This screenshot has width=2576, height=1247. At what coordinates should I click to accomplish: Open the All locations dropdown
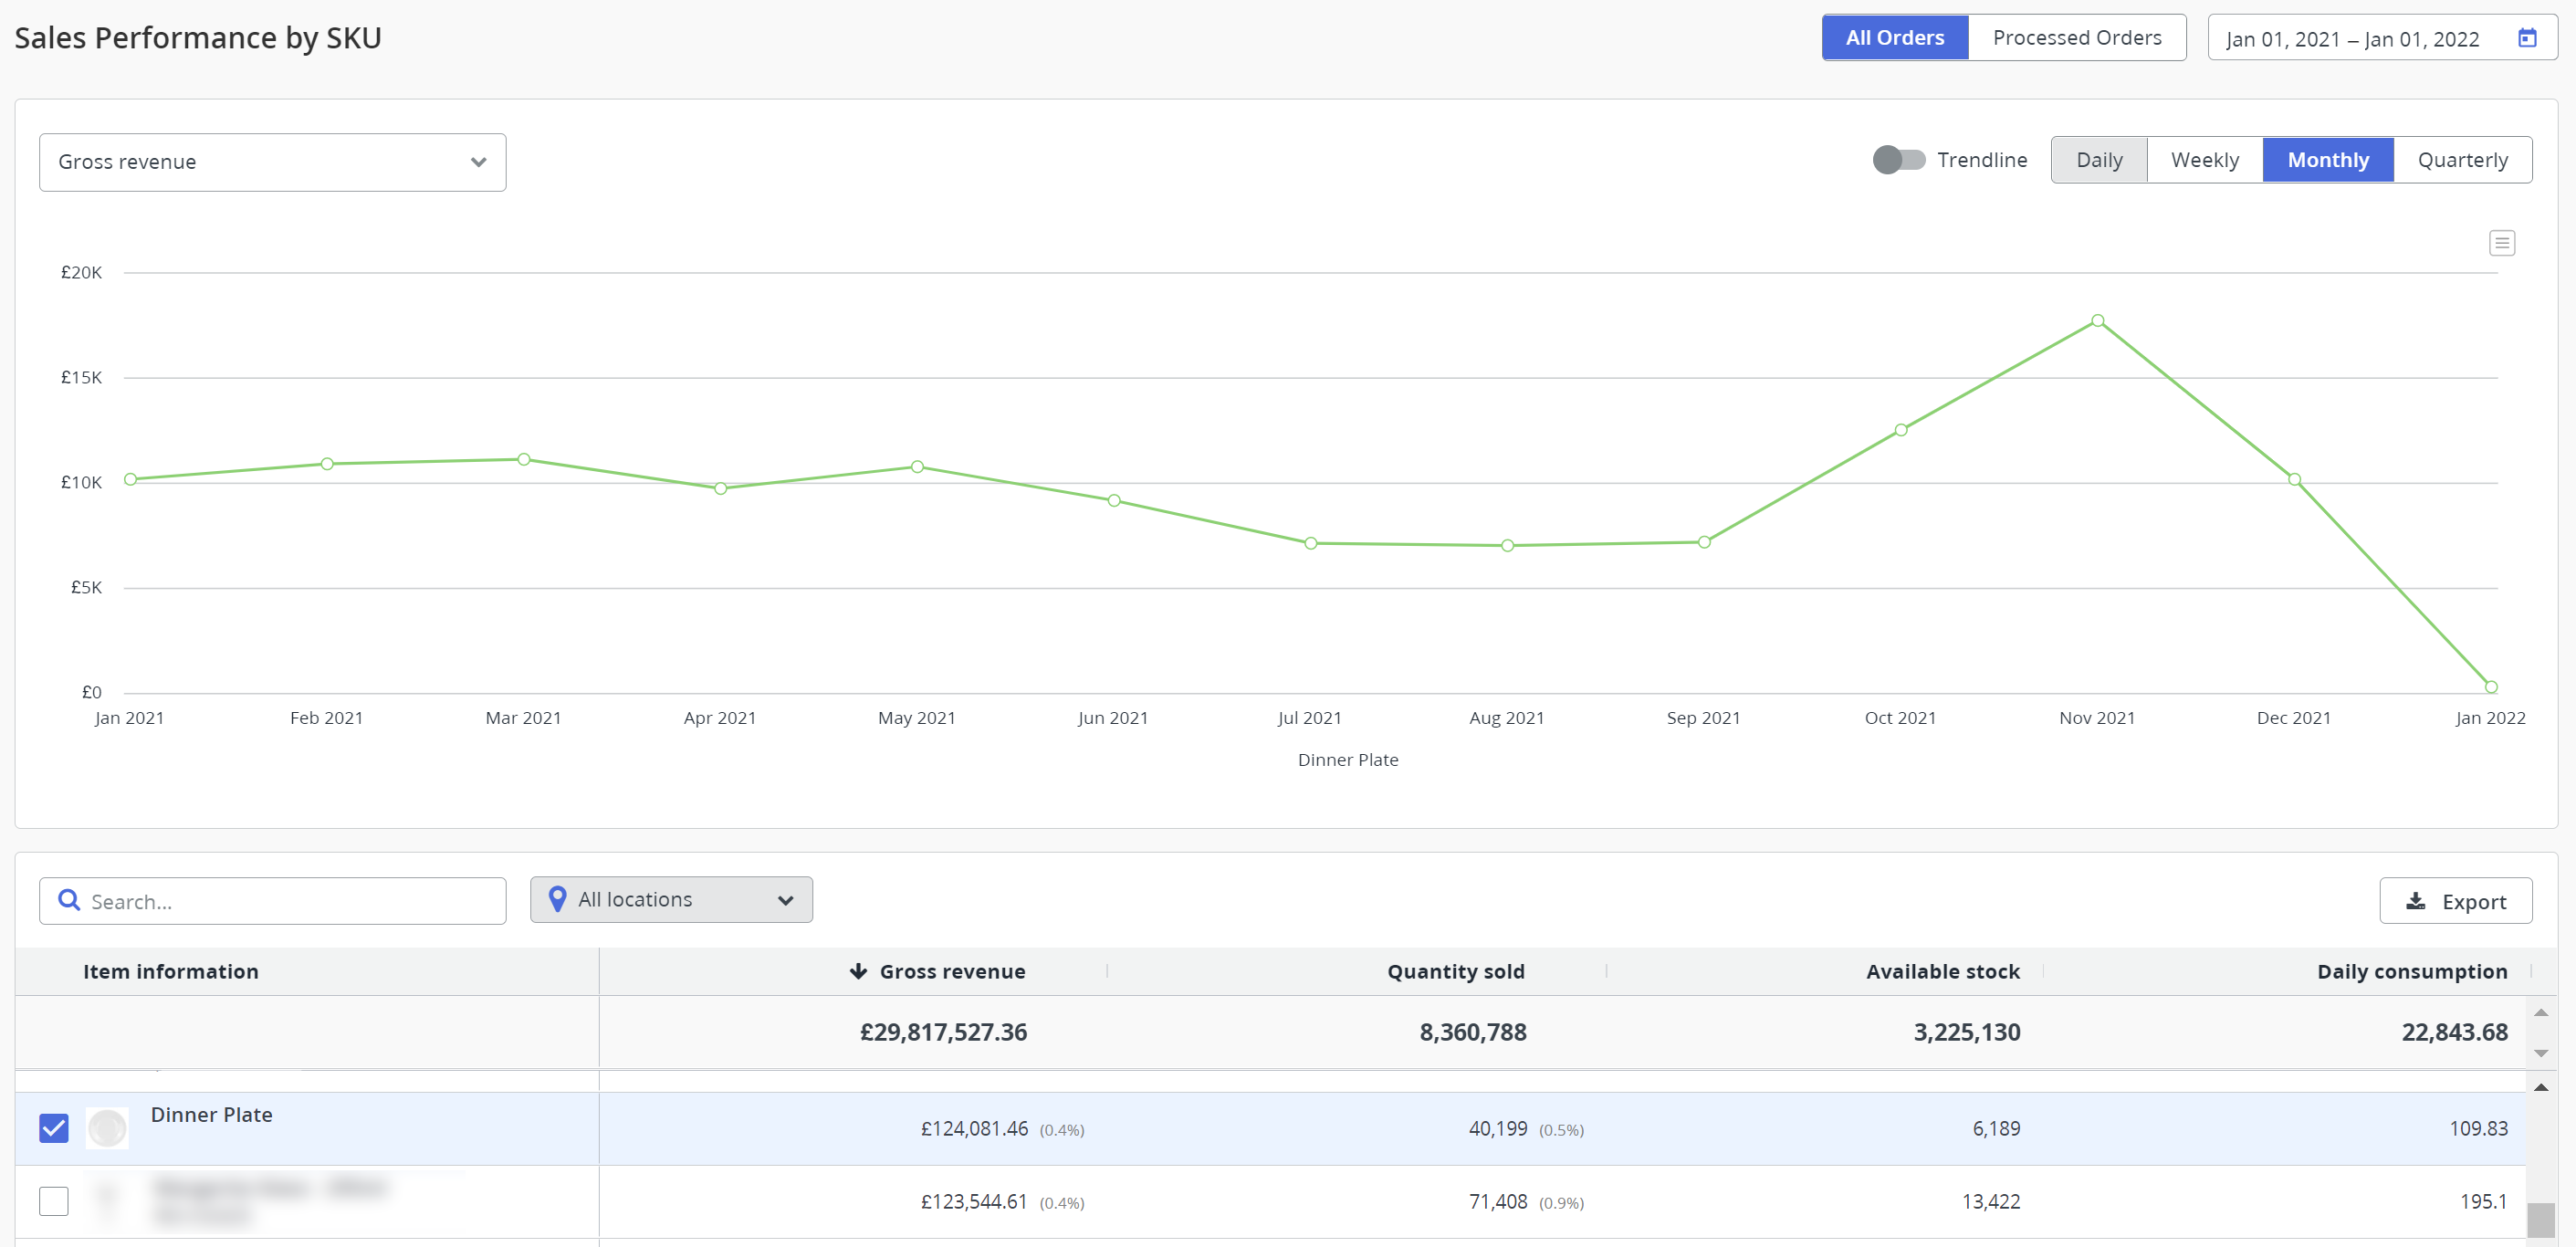point(671,900)
